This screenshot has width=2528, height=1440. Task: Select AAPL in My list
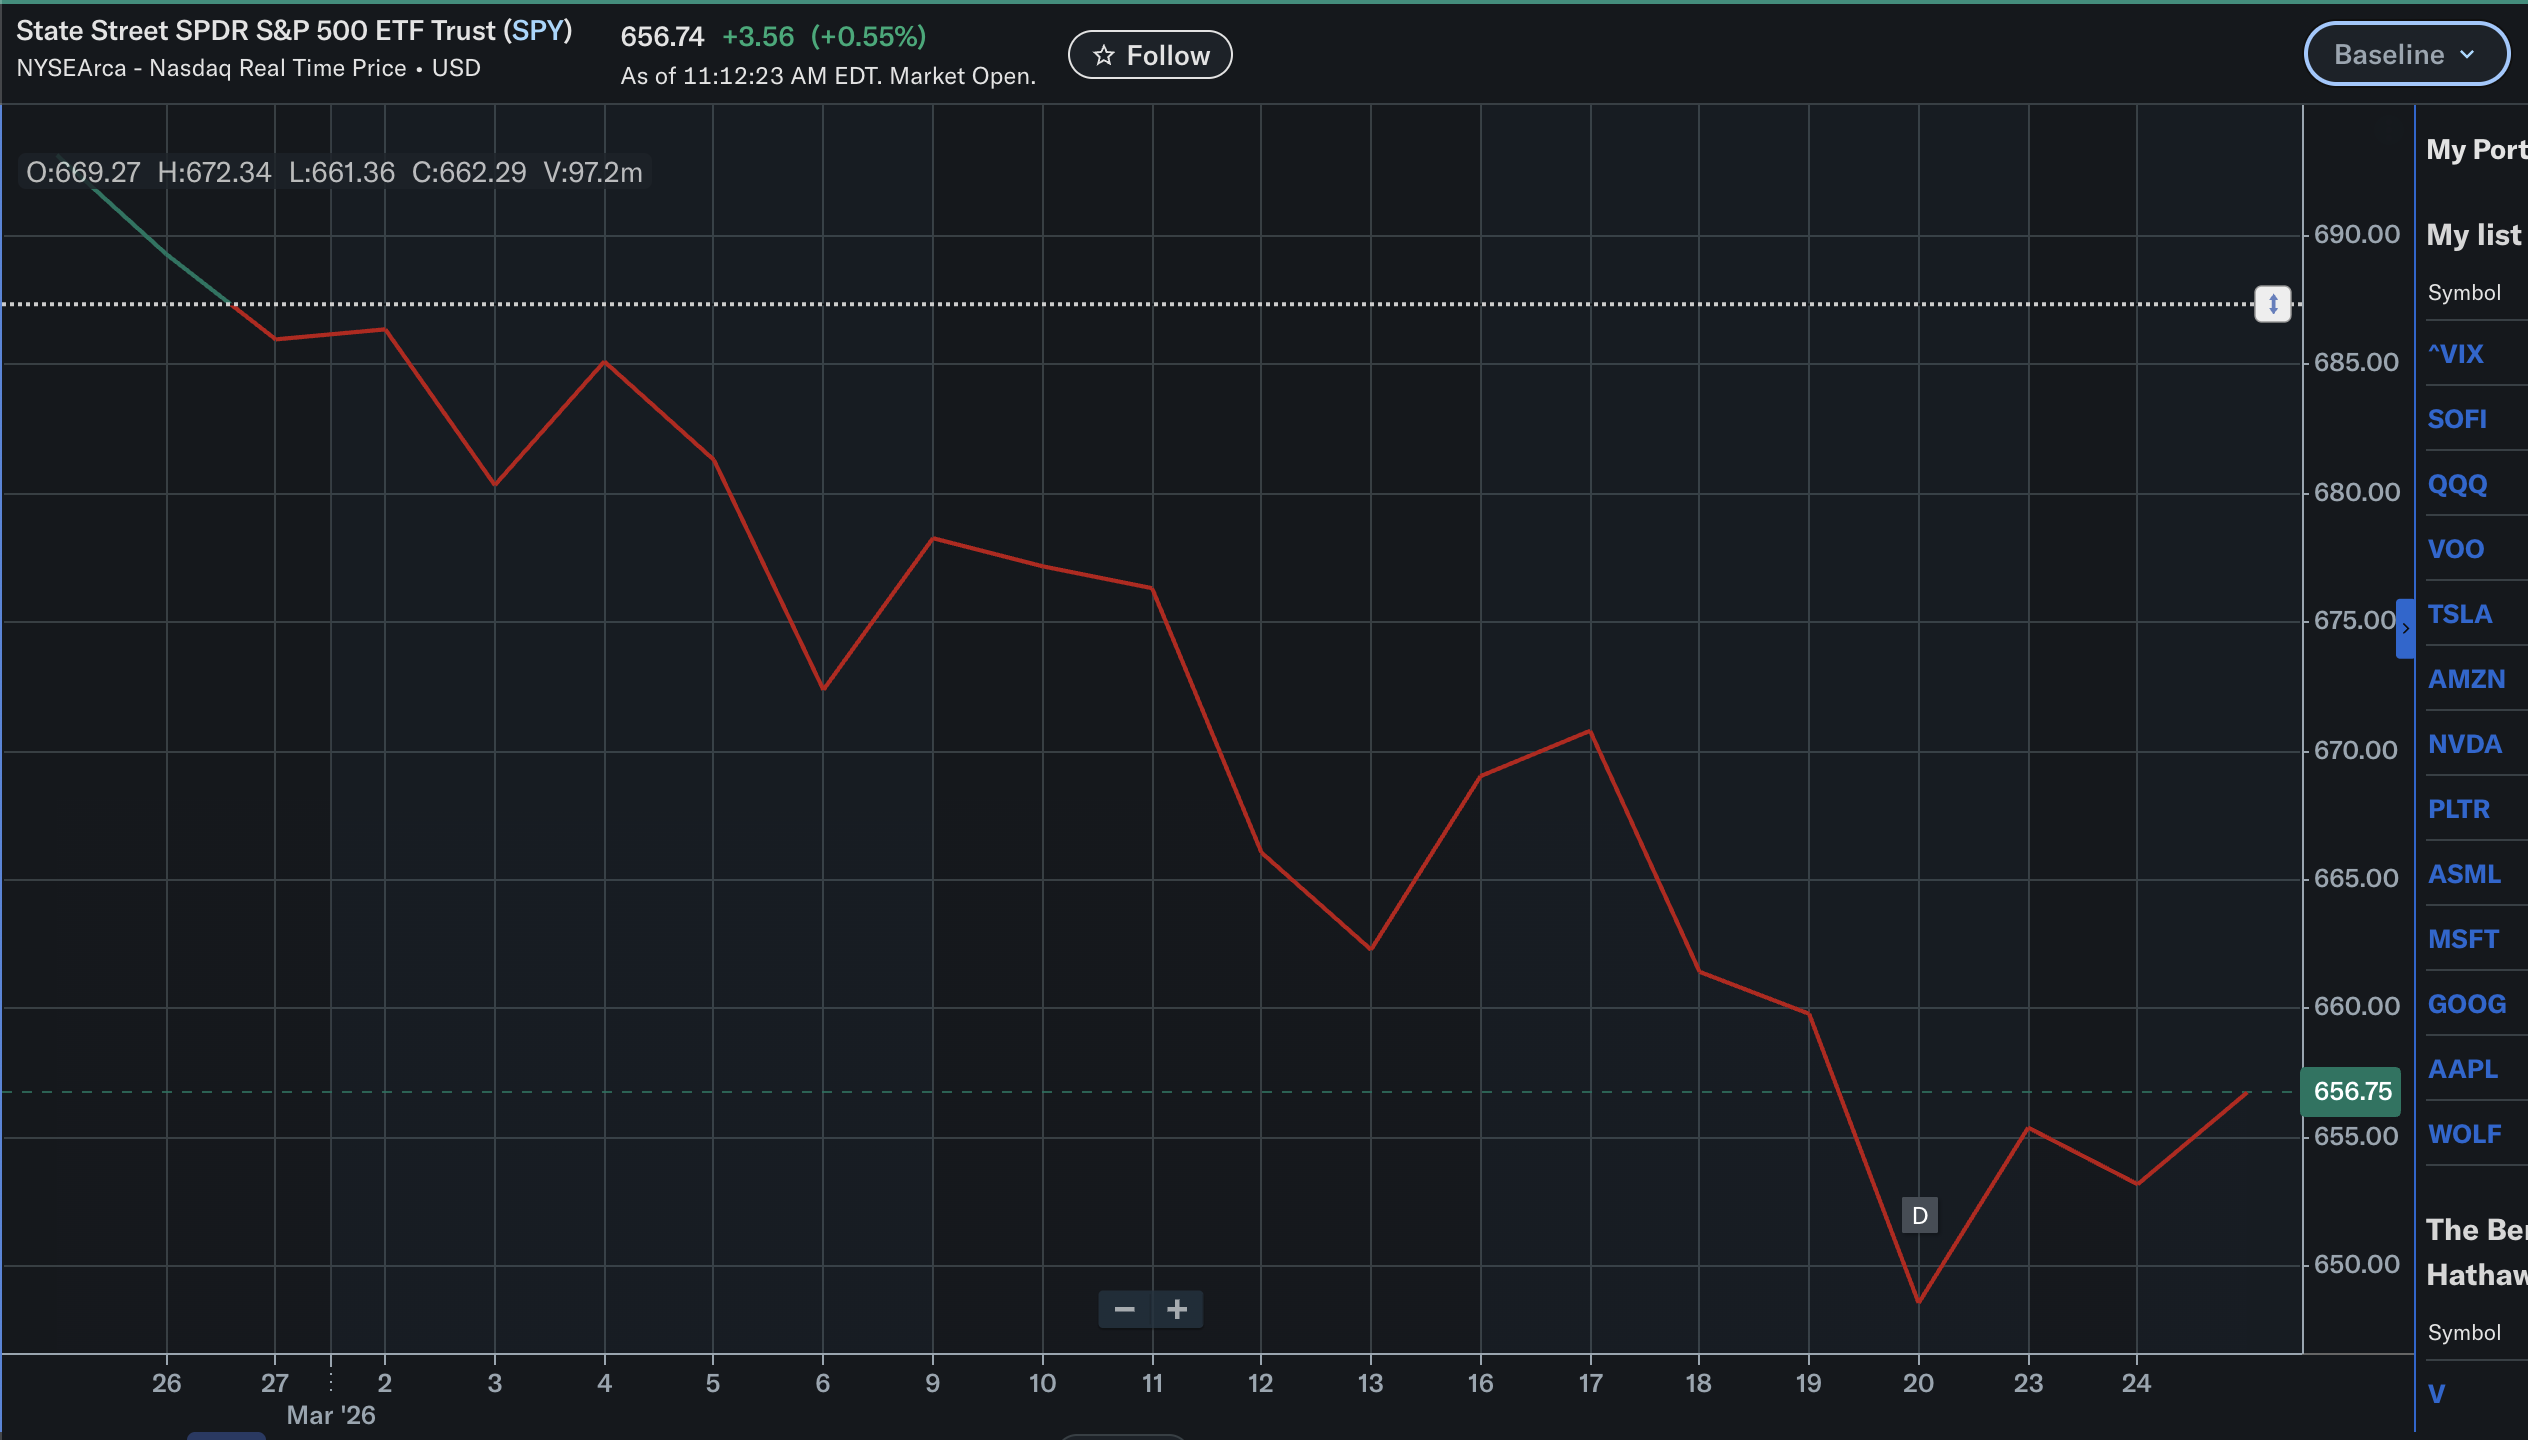[2463, 1069]
